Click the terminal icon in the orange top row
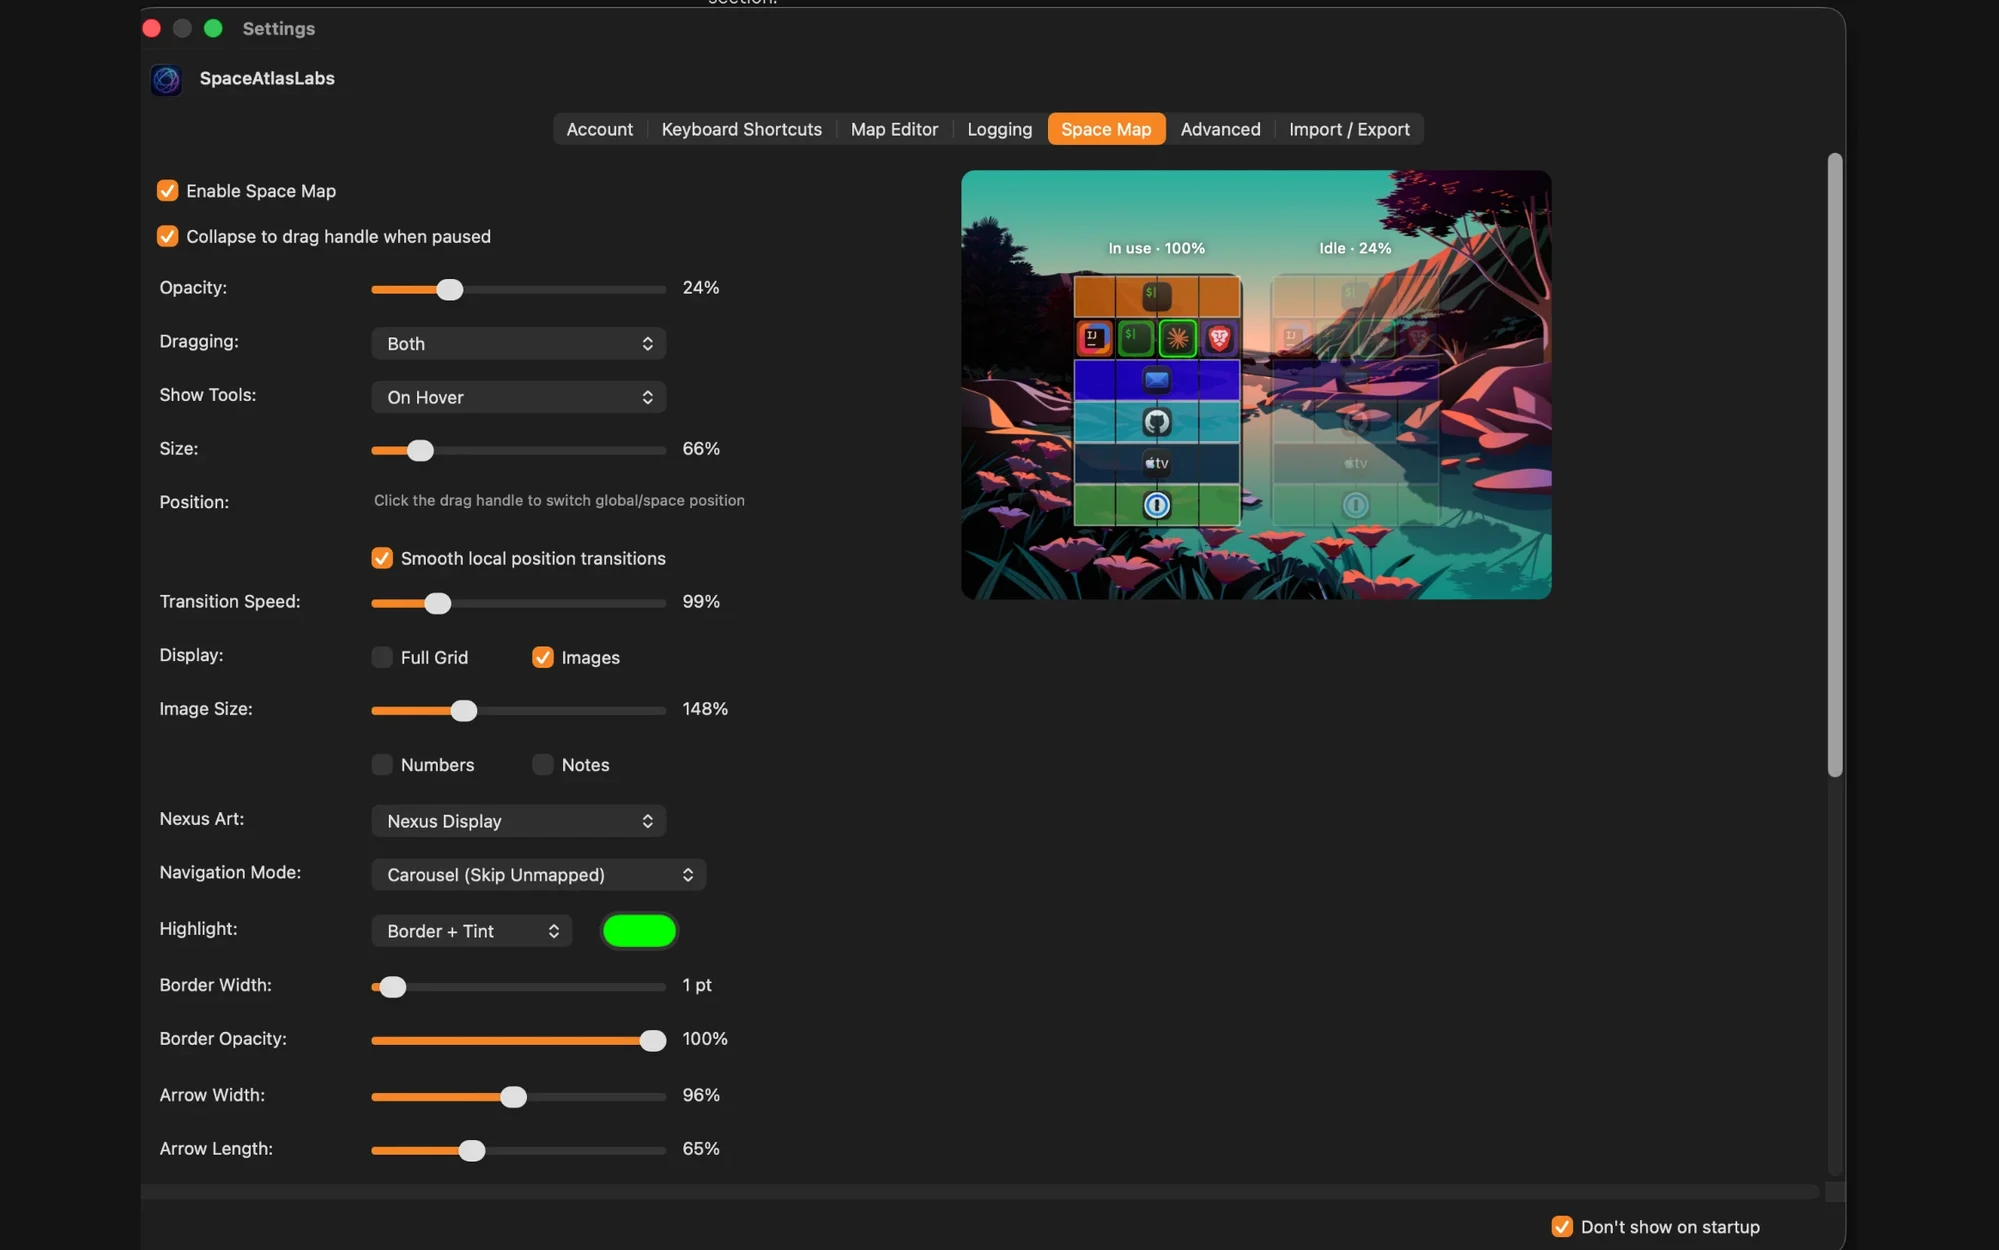The image size is (1999, 1250). pos(1156,295)
